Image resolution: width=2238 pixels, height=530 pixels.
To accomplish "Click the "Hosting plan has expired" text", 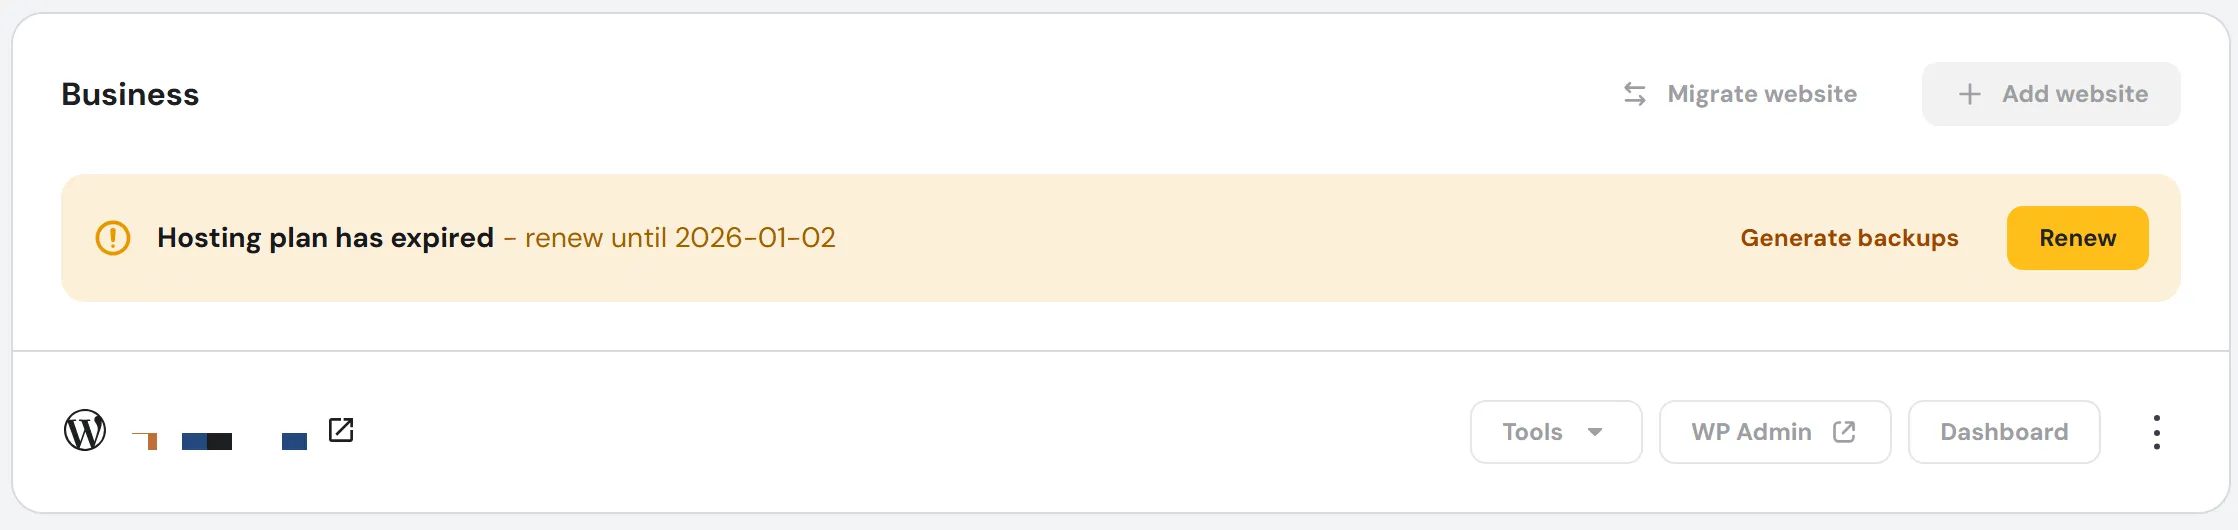I will (x=325, y=238).
